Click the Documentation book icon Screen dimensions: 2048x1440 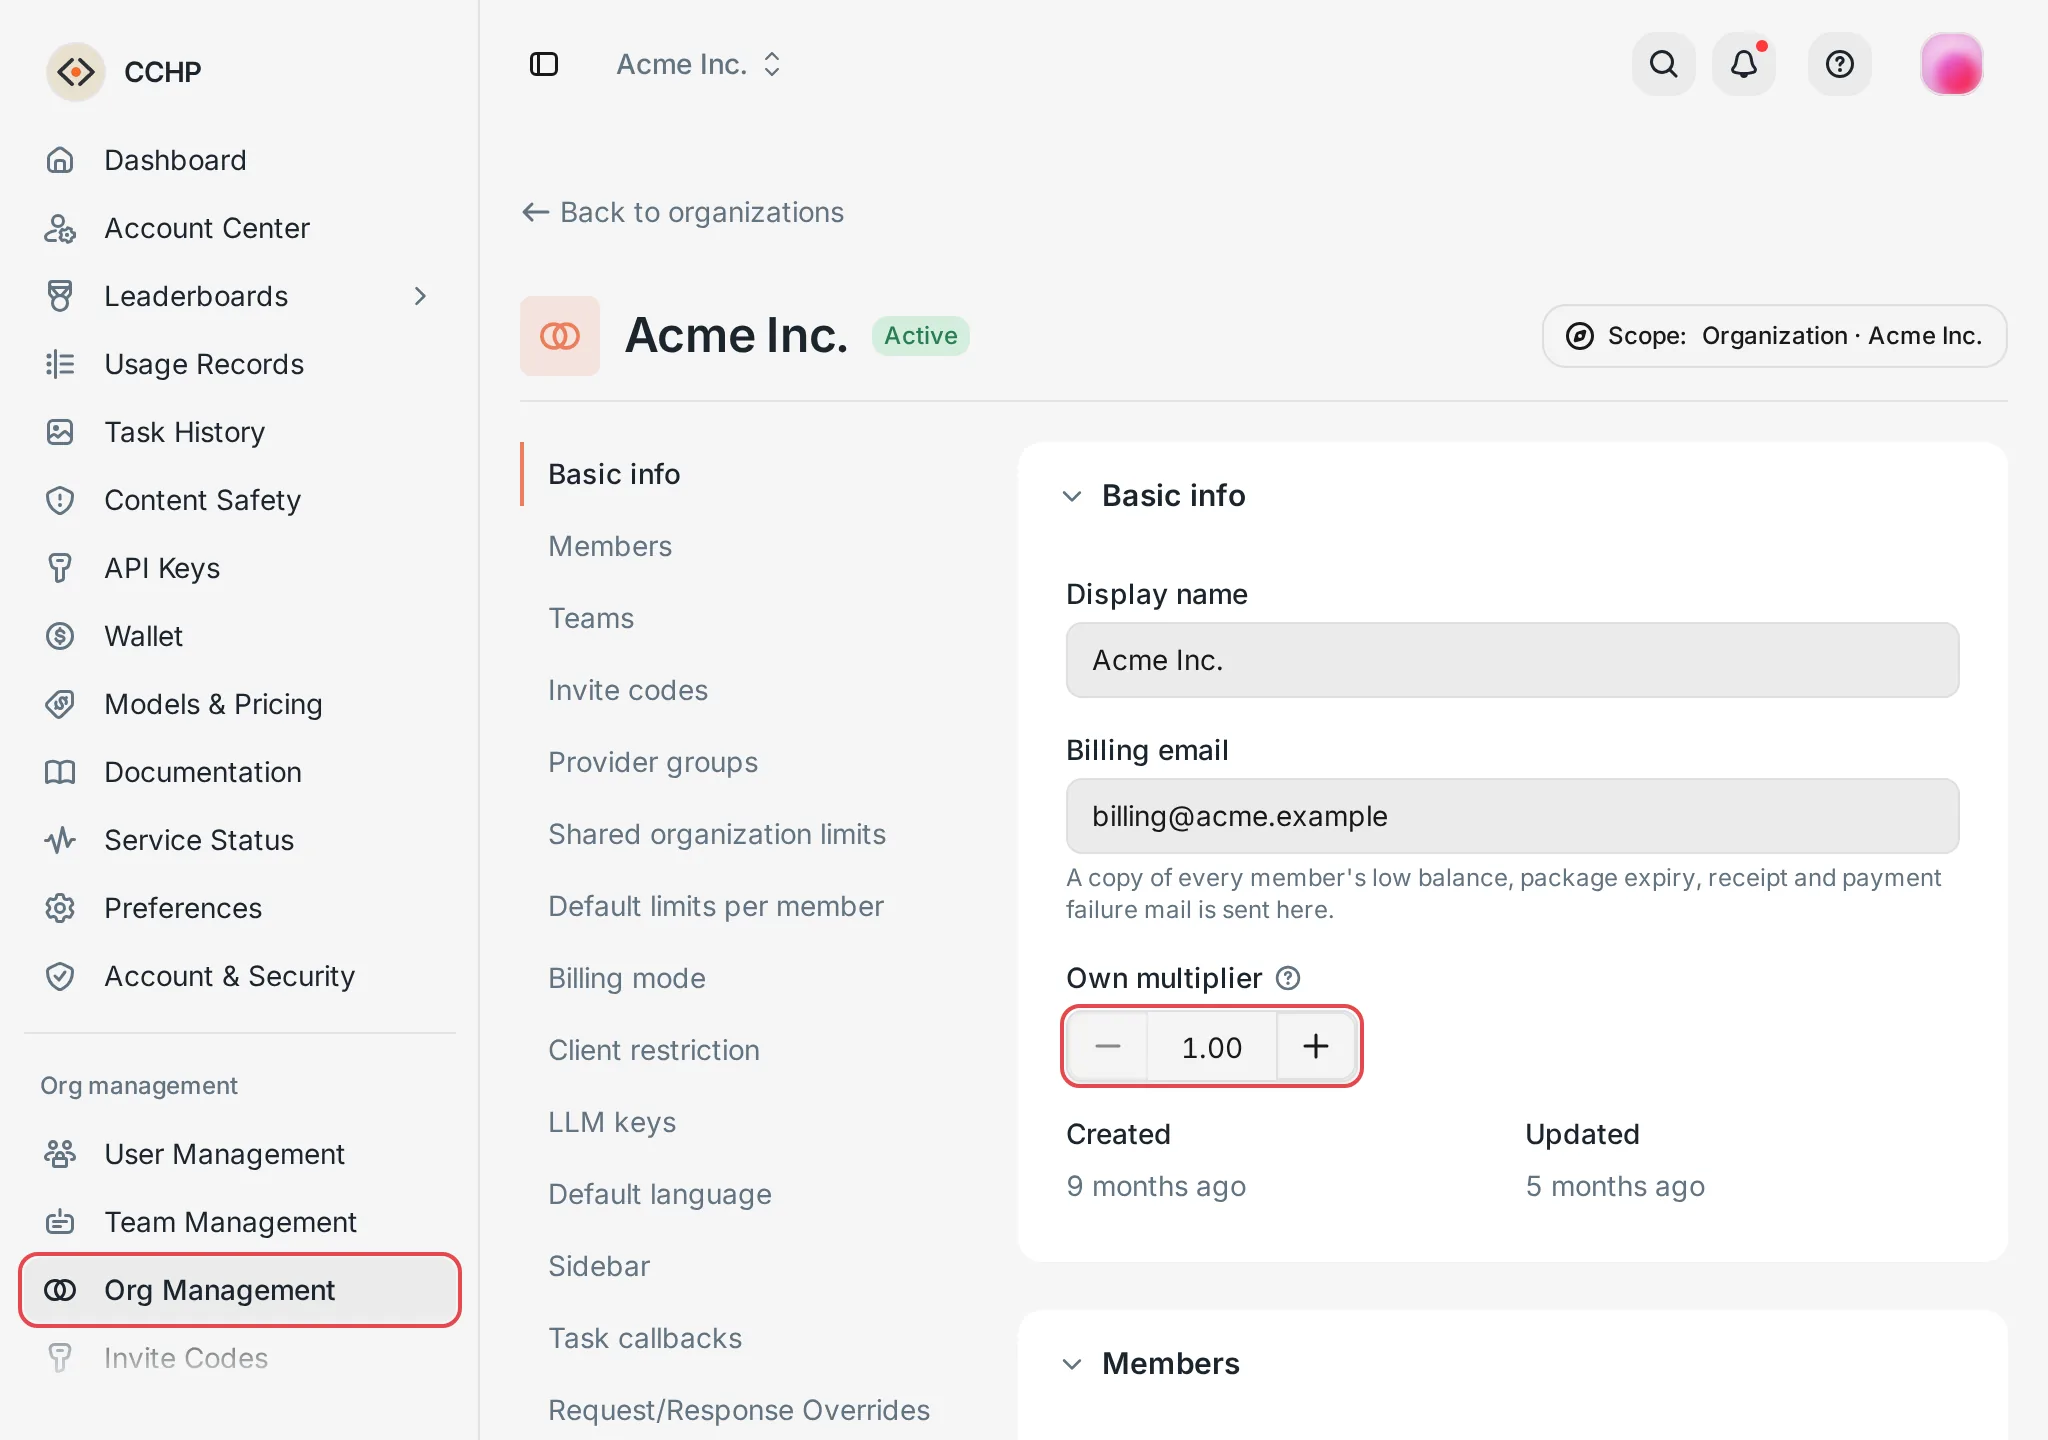[x=60, y=772]
